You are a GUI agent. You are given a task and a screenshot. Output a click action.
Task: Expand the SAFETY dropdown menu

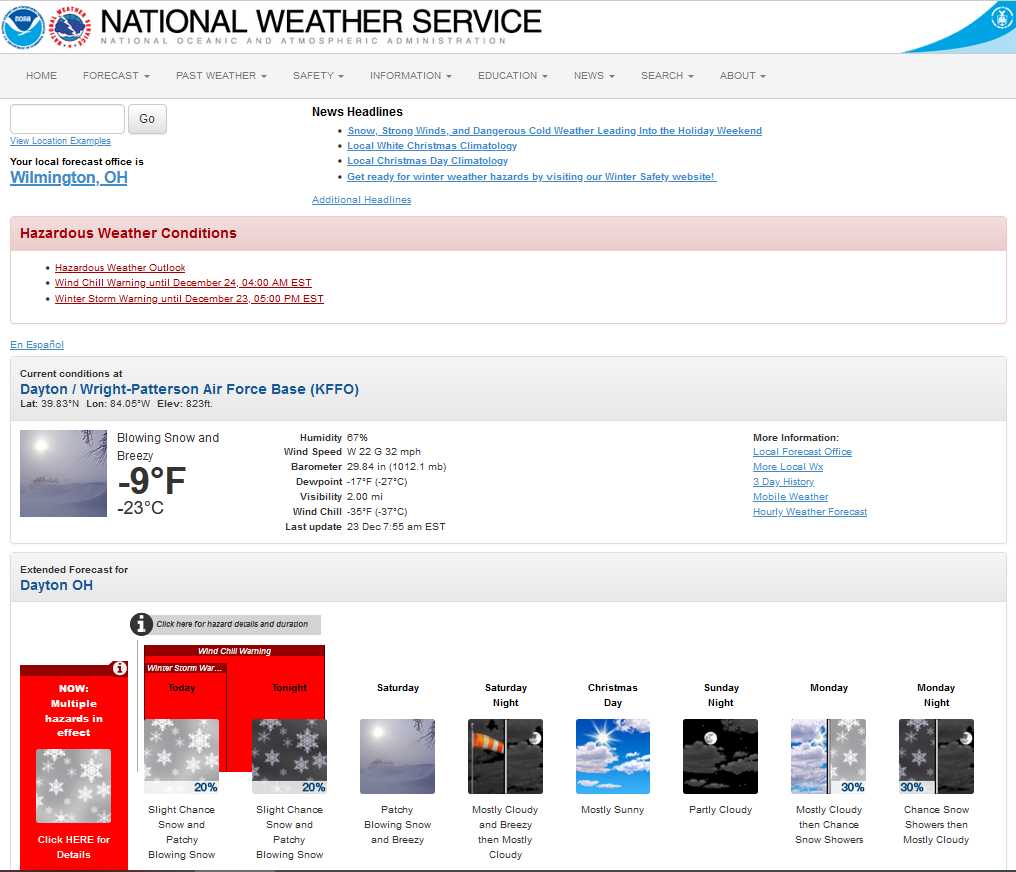[318, 76]
